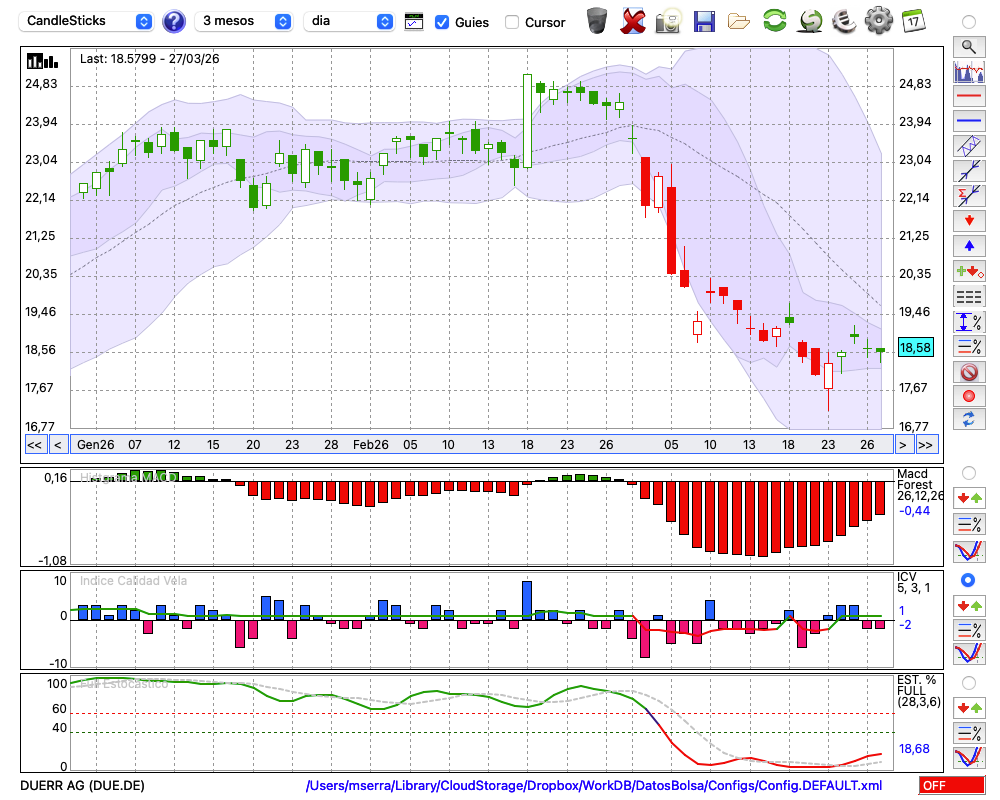Click the curve indicator button beside Estocastico panel

pyautogui.click(x=969, y=757)
